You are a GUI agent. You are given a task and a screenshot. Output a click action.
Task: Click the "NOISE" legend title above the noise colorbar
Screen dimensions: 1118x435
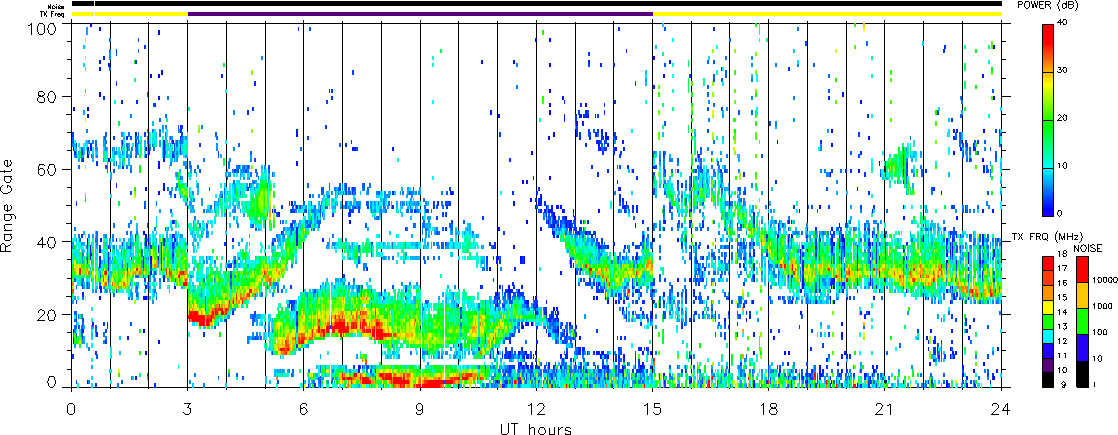1087,247
